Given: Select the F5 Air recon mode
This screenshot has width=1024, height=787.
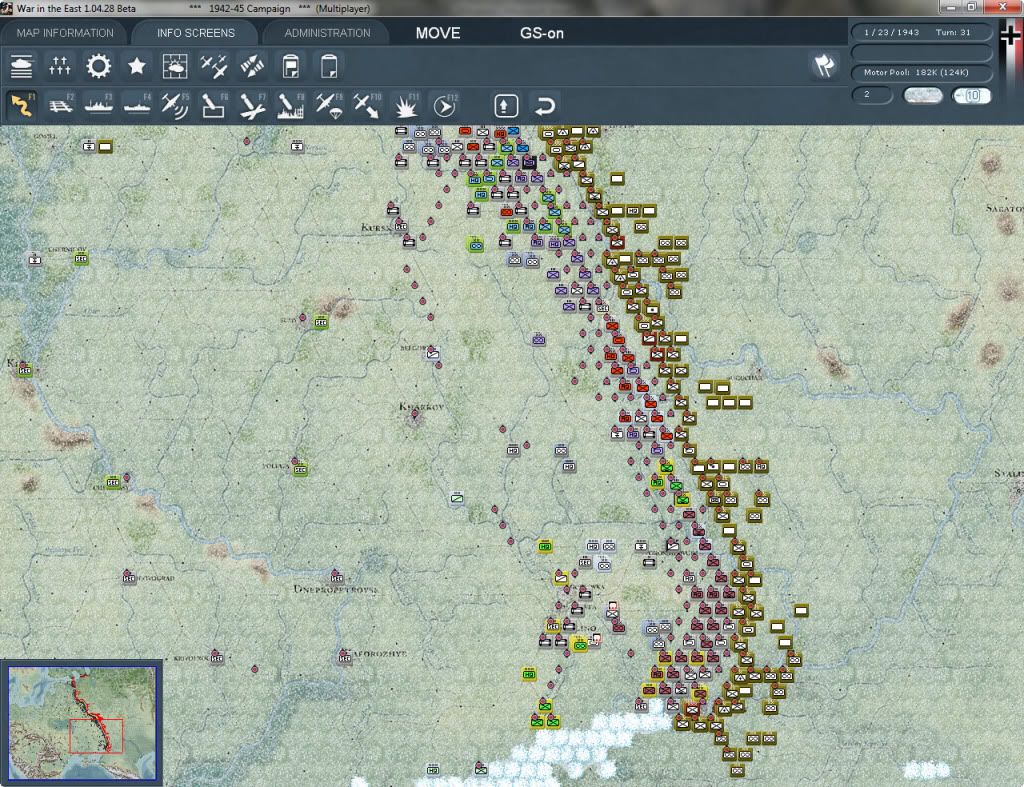Looking at the screenshot, I should coord(176,106).
